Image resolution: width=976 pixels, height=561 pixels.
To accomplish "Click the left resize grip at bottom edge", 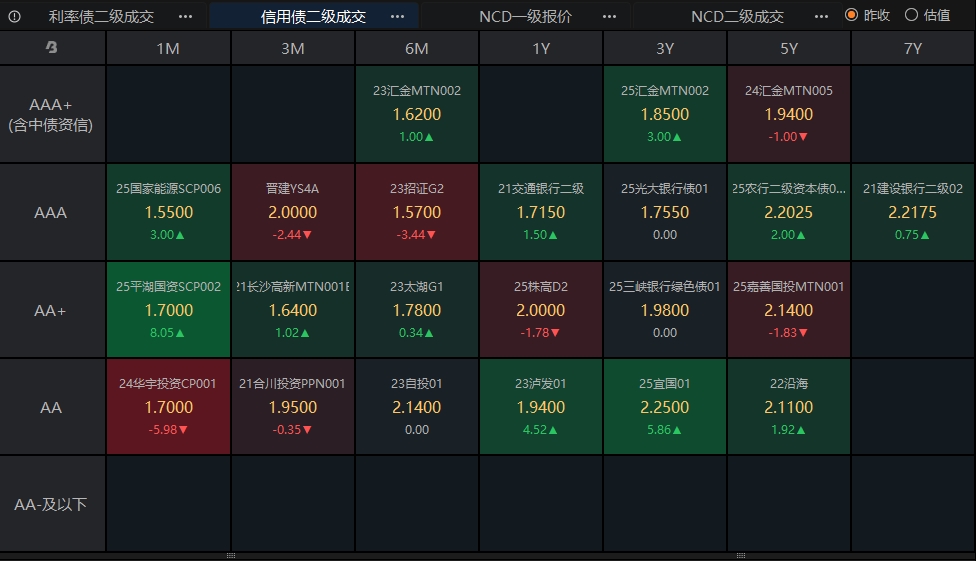I will [x=231, y=555].
